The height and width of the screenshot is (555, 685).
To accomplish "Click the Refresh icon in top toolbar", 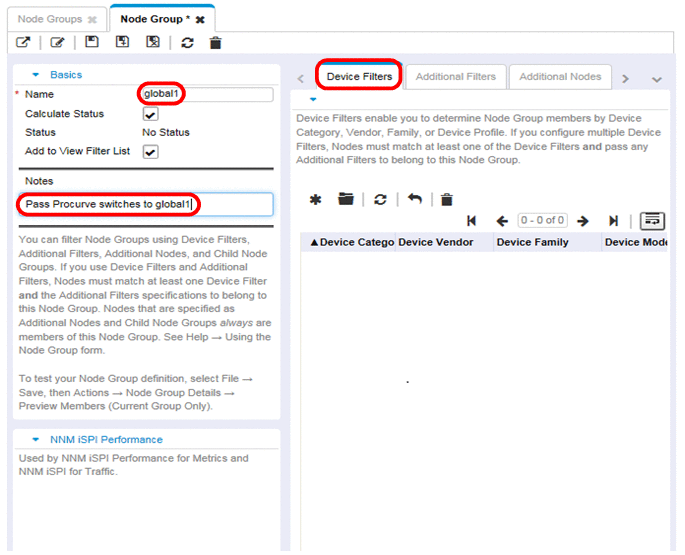I will 188,42.
